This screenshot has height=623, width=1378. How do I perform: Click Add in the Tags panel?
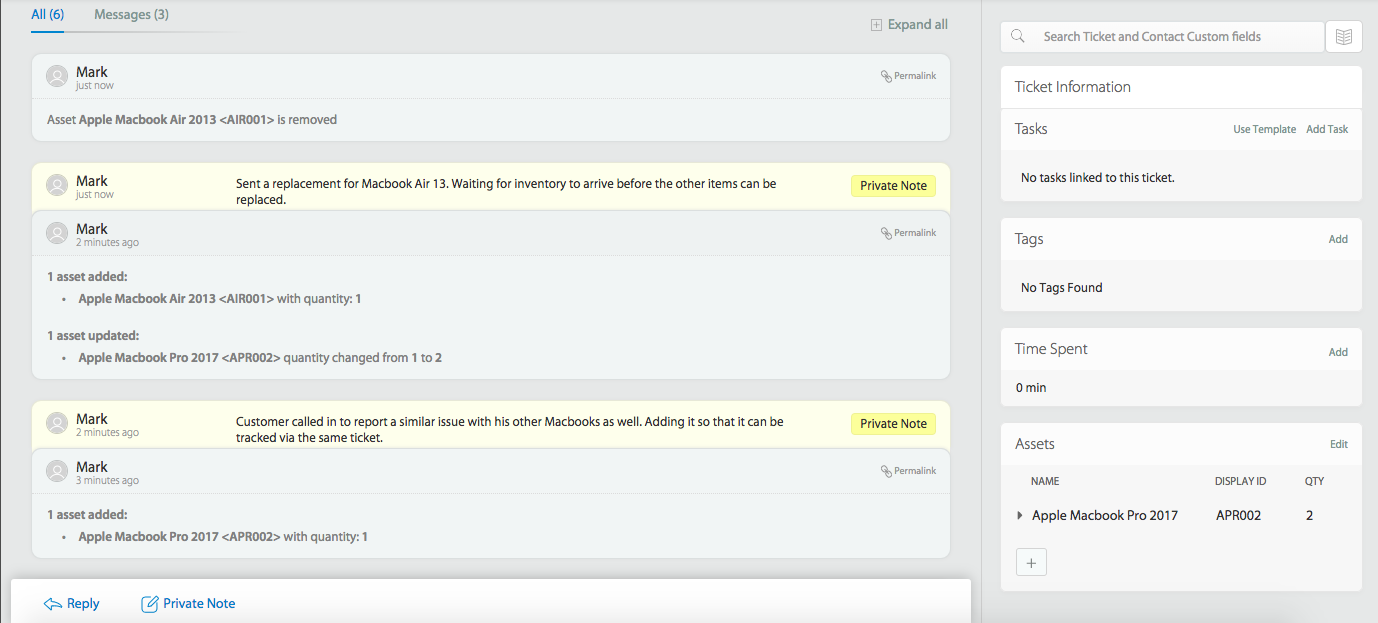(1338, 240)
